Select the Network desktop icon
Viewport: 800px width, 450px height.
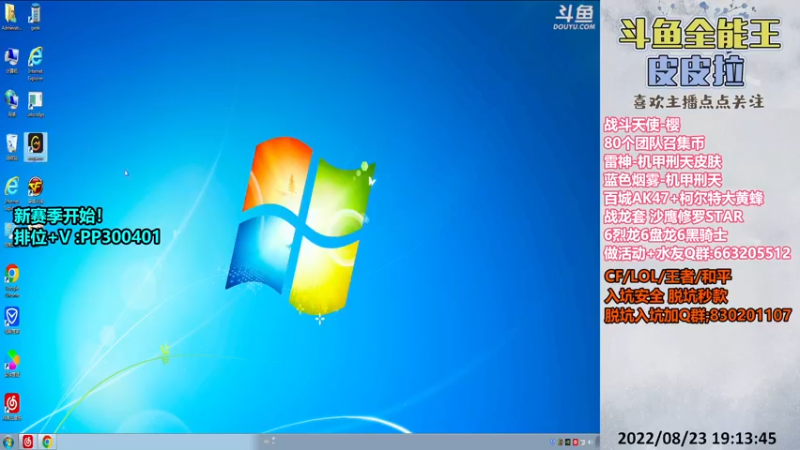pyautogui.click(x=12, y=104)
